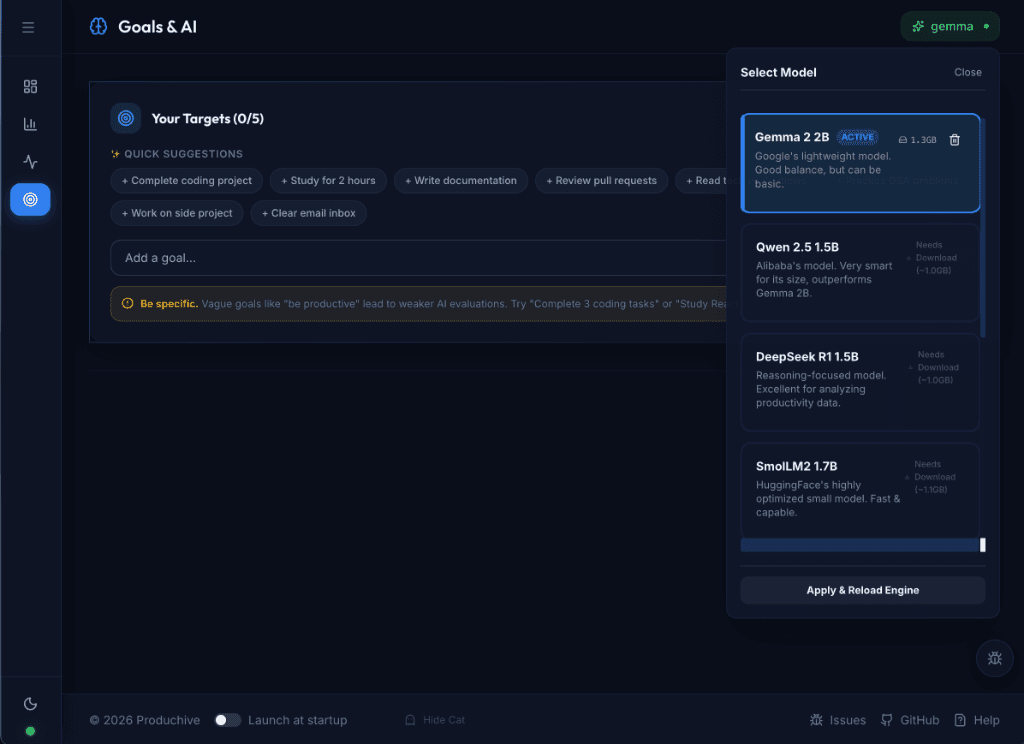Click the Productivize brain logo
This screenshot has width=1024, height=744.
[98, 26]
